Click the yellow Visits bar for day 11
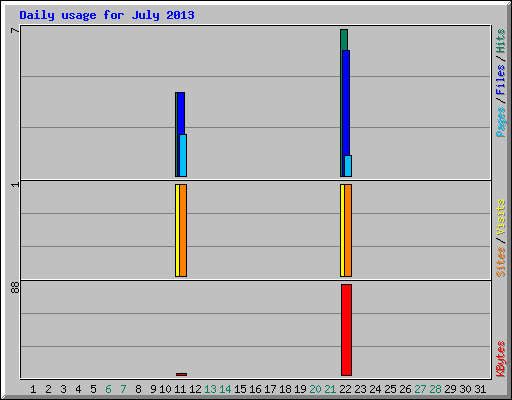The width and height of the screenshot is (512, 400). pyautogui.click(x=177, y=230)
